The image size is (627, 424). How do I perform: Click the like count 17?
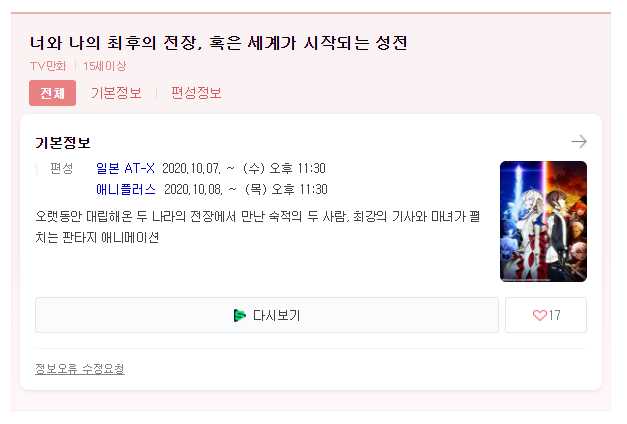click(x=554, y=315)
